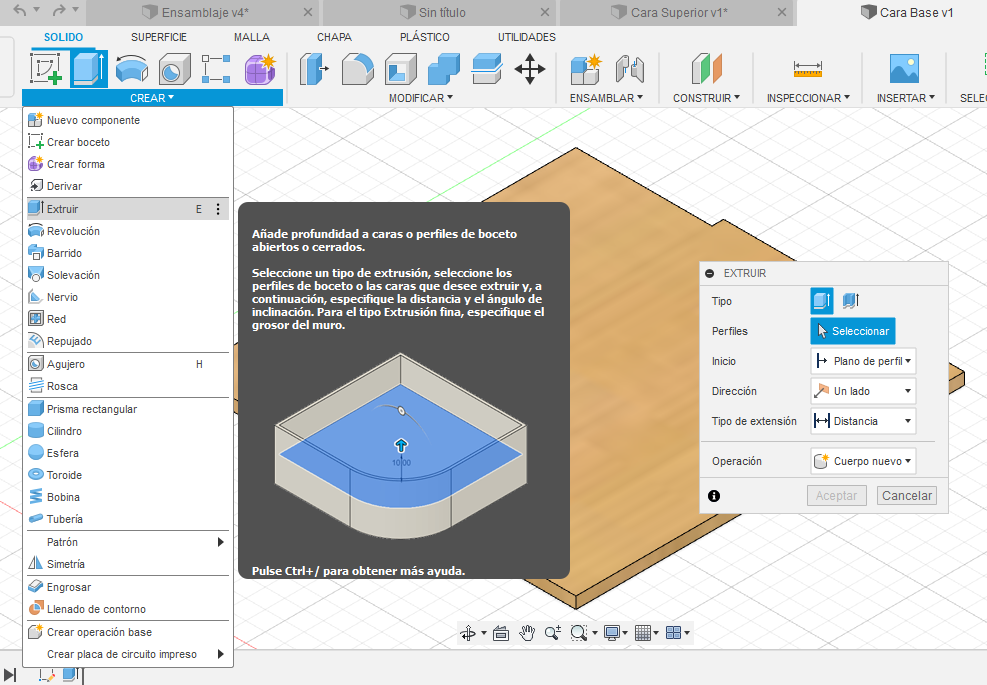The width and height of the screenshot is (987, 685).
Task: Open the INSPECCIONAR dropdown
Action: coord(808,98)
